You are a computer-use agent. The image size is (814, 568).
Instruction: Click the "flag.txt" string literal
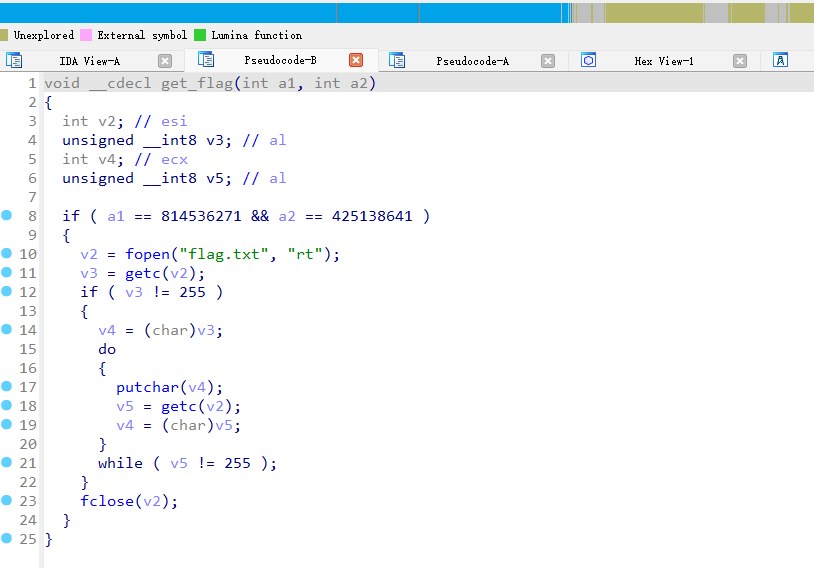point(224,254)
